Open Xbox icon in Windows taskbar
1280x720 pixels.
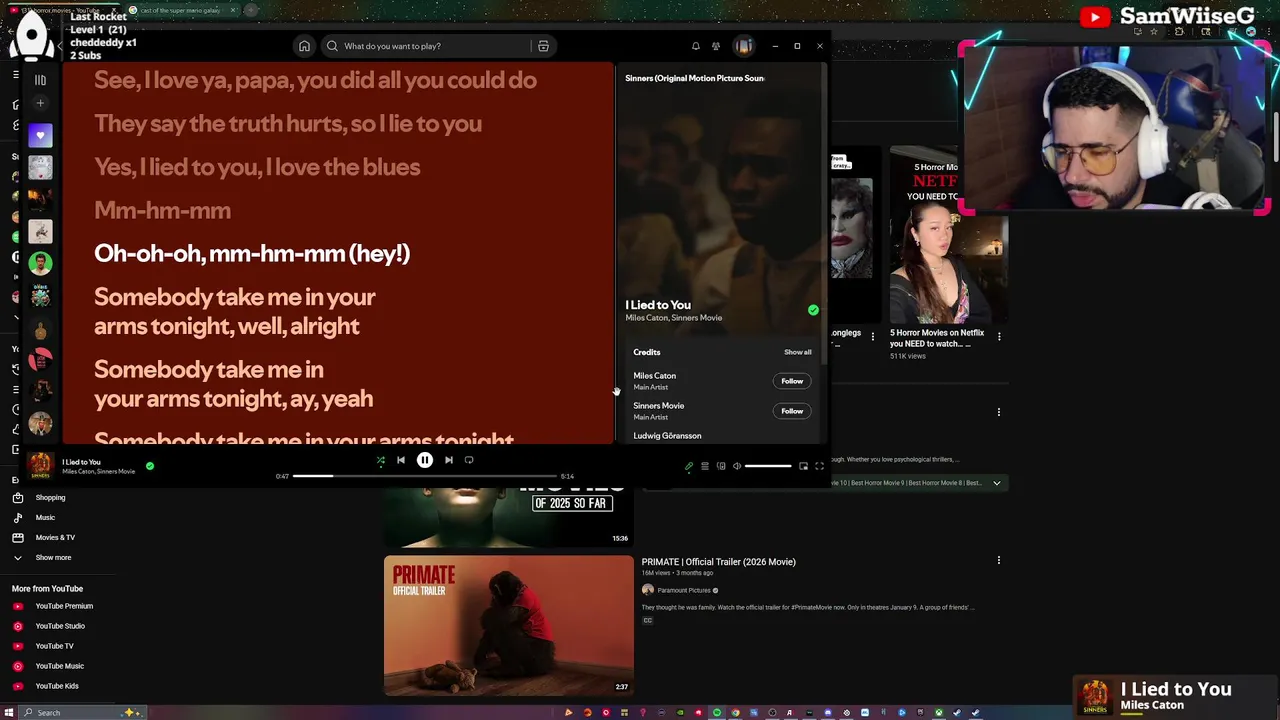pos(939,713)
